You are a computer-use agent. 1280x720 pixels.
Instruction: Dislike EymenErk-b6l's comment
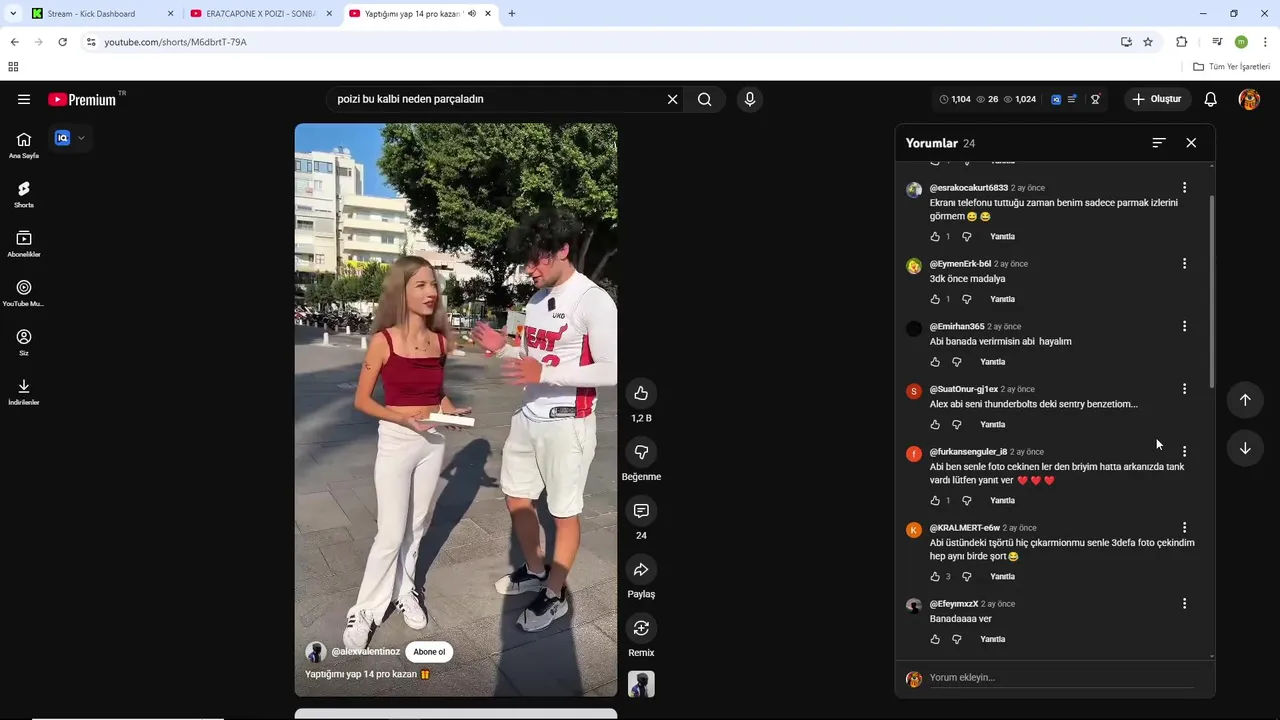(x=966, y=299)
